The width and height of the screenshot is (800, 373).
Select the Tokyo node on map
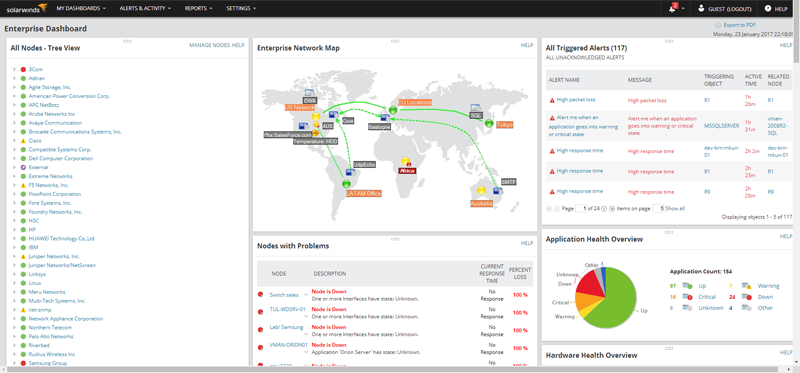[x=489, y=123]
